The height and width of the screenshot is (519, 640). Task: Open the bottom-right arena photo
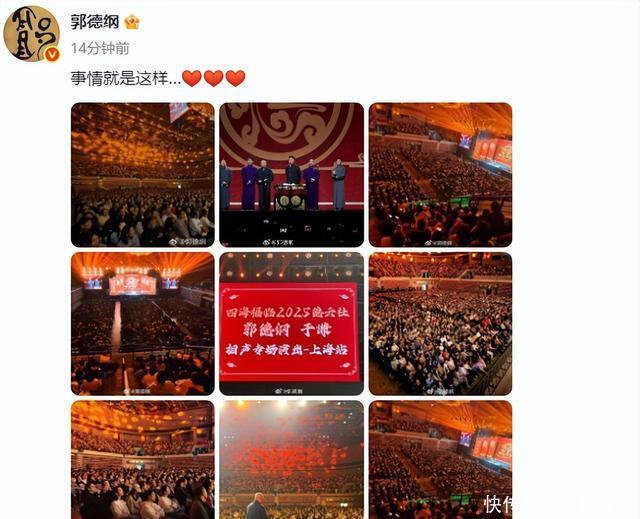pos(440,460)
